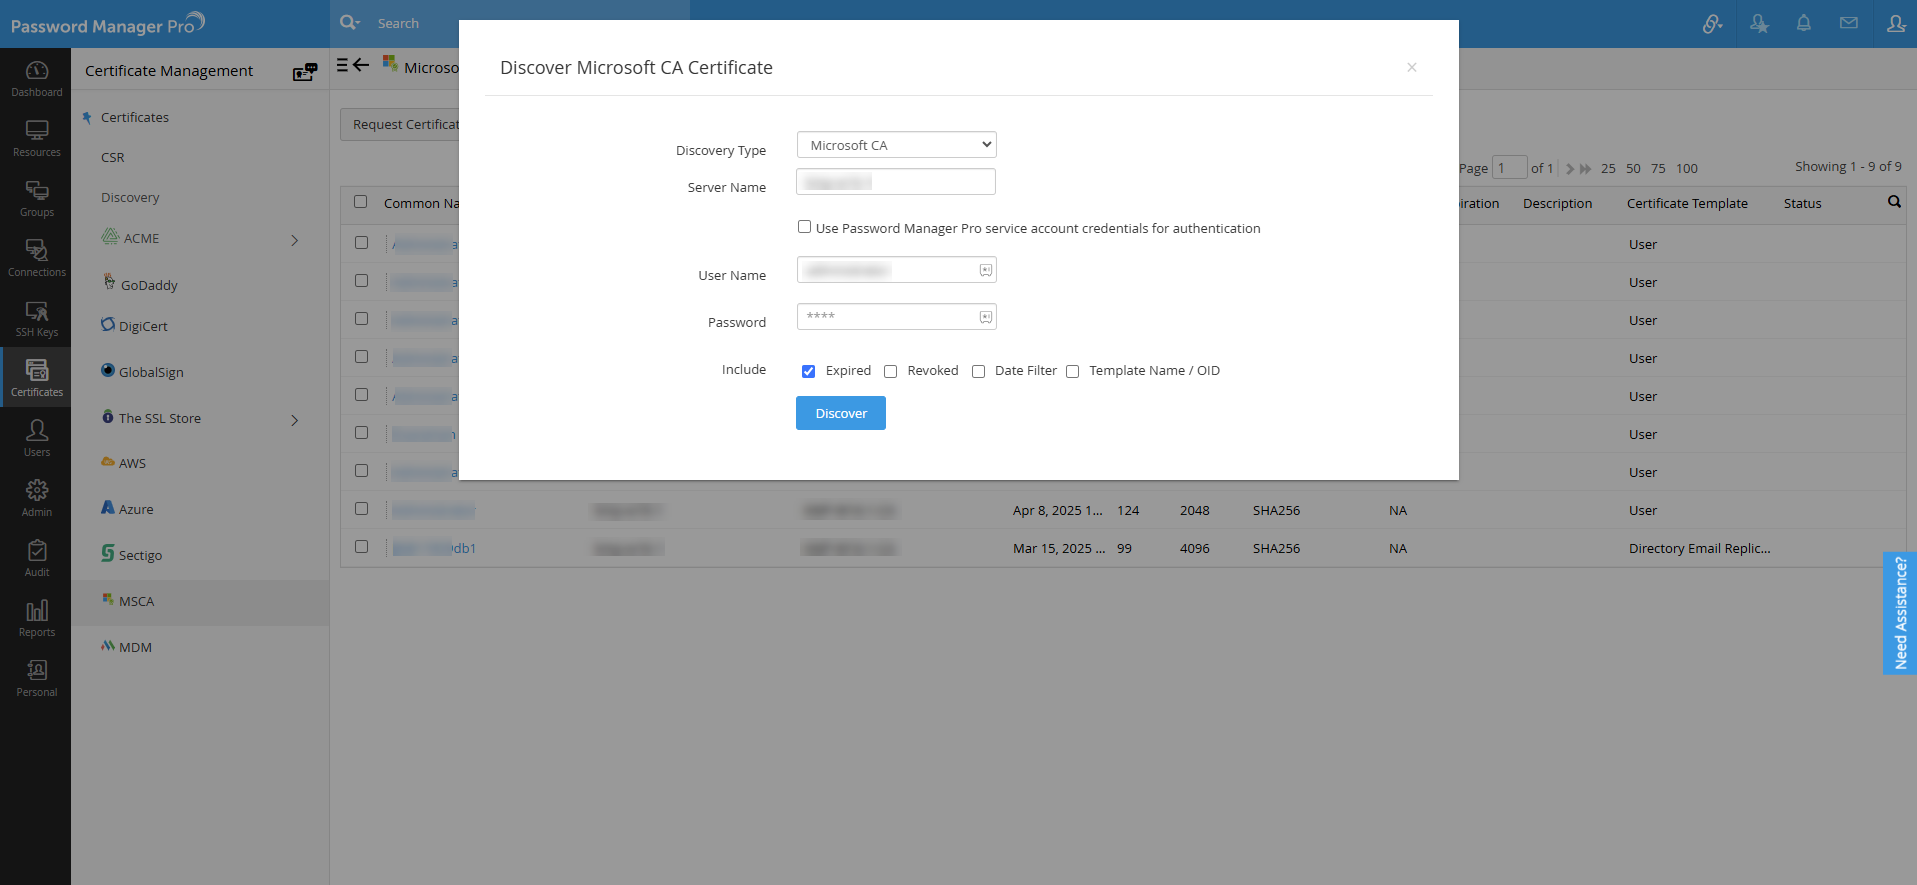This screenshot has height=885, width=1917.
Task: Click the notifications bell icon
Action: pyautogui.click(x=1804, y=23)
